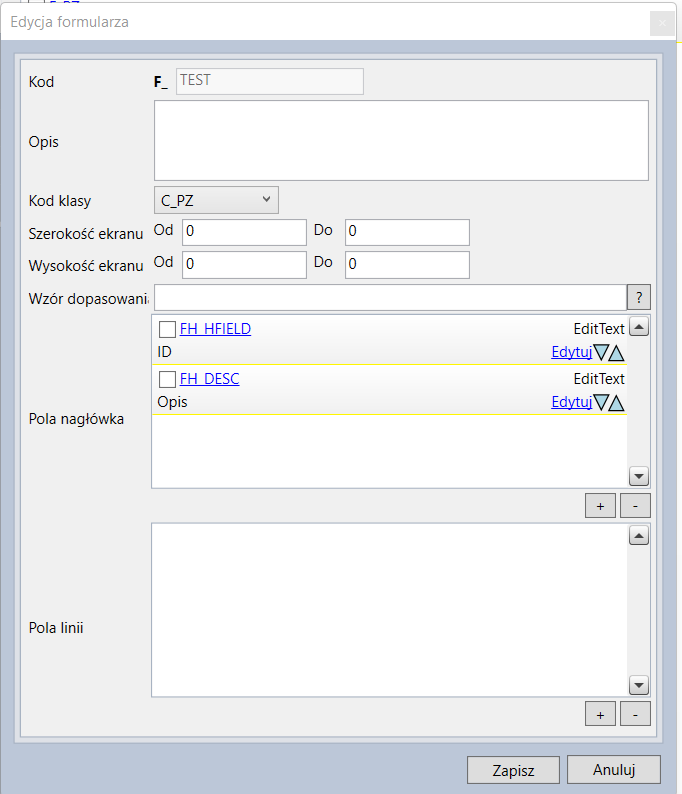
Task: Open the FH_DESC field link
Action: point(210,379)
